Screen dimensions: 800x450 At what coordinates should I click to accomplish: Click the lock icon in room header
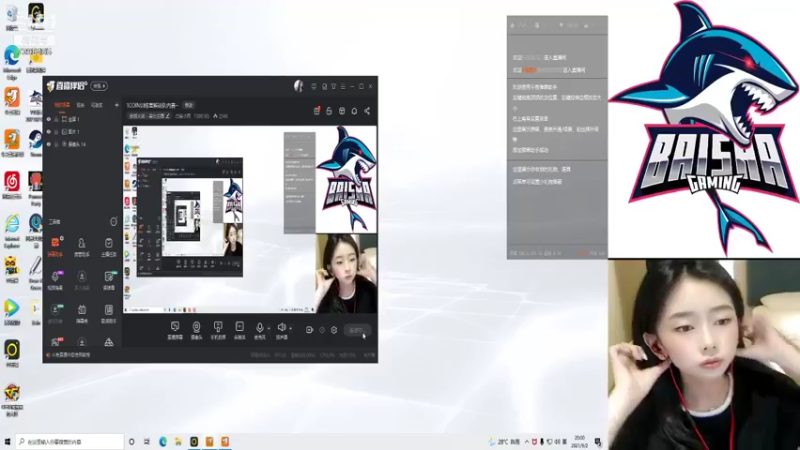(x=329, y=111)
